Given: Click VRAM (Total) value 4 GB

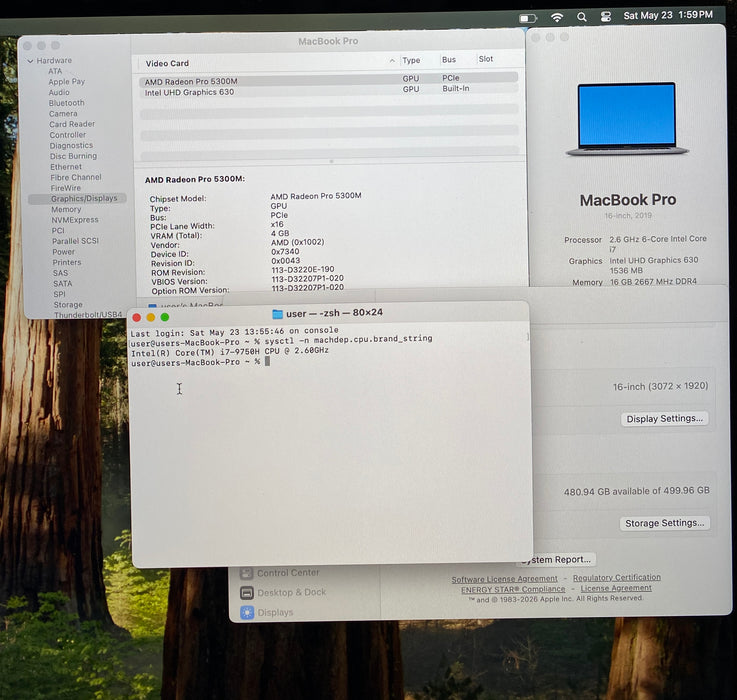Looking at the screenshot, I should coord(280,233).
